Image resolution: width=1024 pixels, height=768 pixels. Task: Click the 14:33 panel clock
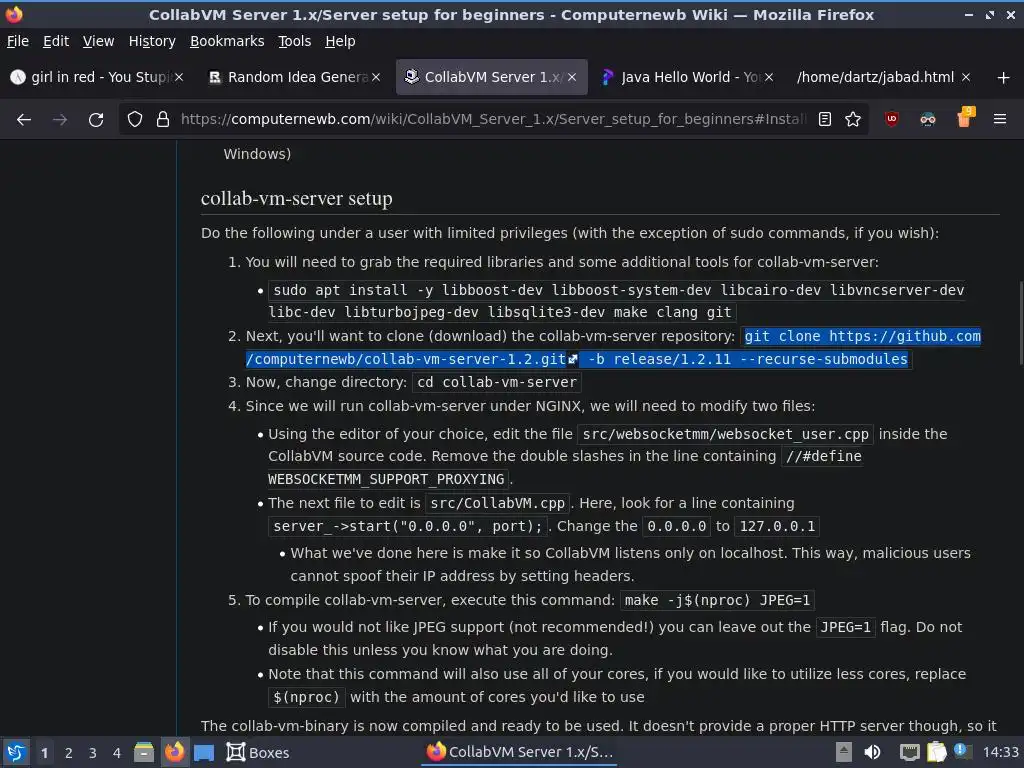click(x=1000, y=752)
